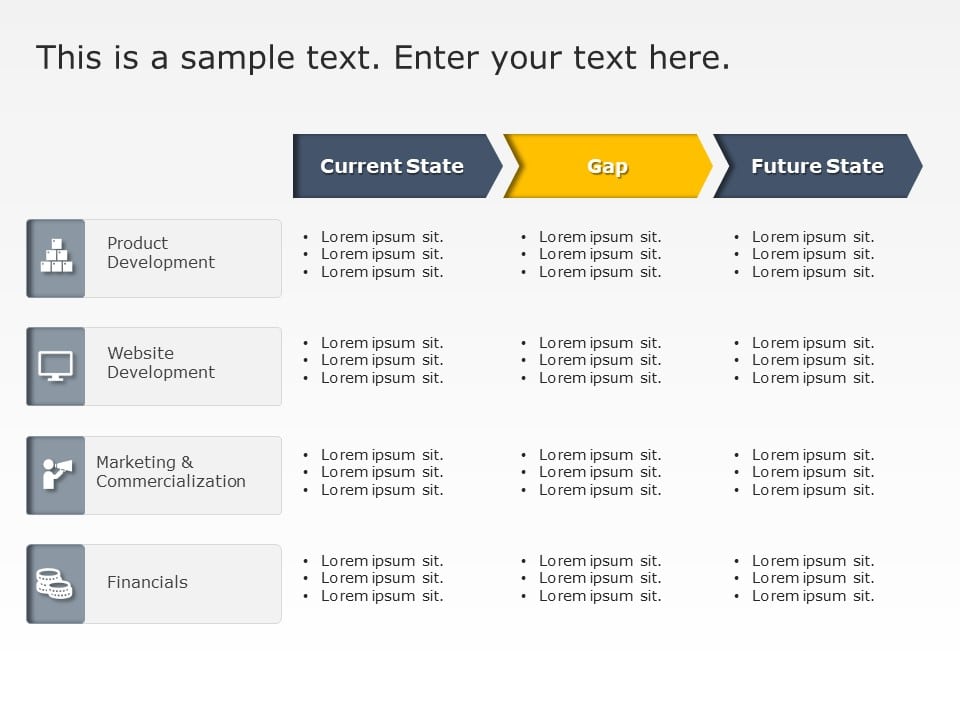
Task: Select the Financials label box
Action: tap(182, 583)
